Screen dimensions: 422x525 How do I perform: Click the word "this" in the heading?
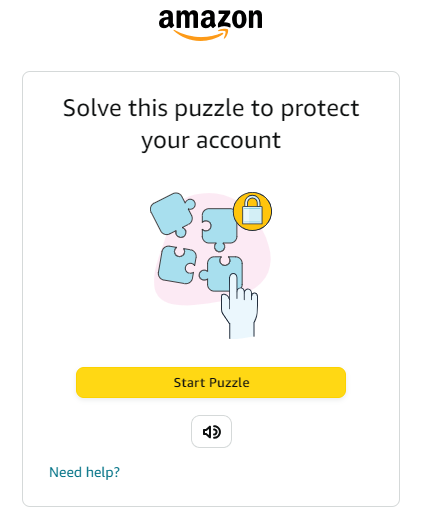pyautogui.click(x=148, y=108)
